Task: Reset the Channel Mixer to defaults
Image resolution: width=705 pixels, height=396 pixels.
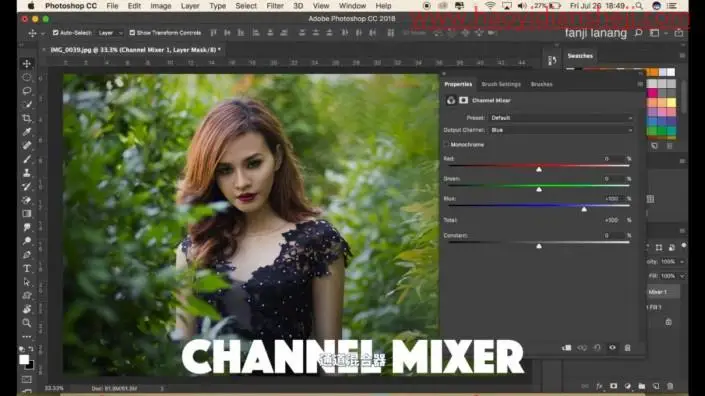Action: tap(597, 347)
